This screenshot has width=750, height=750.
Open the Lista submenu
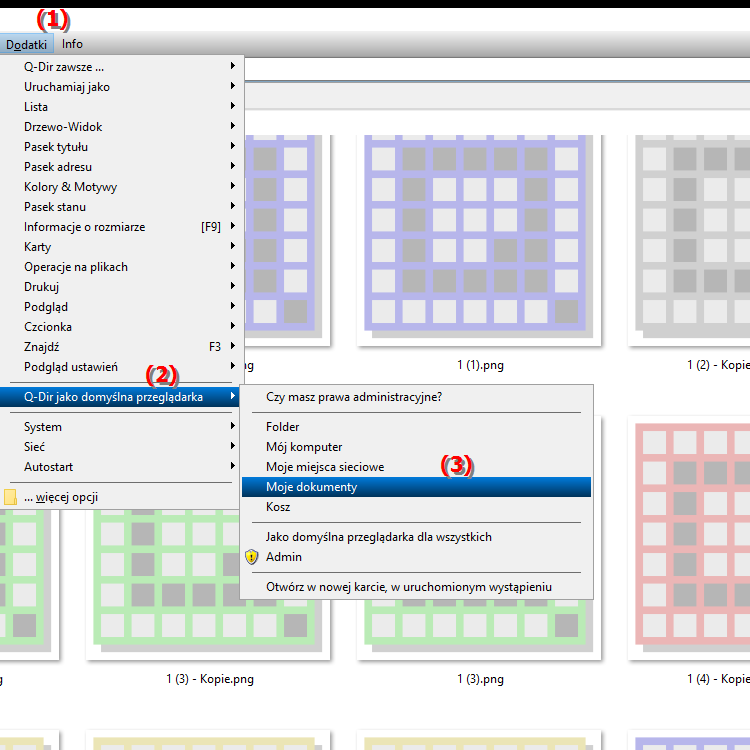pos(121,107)
